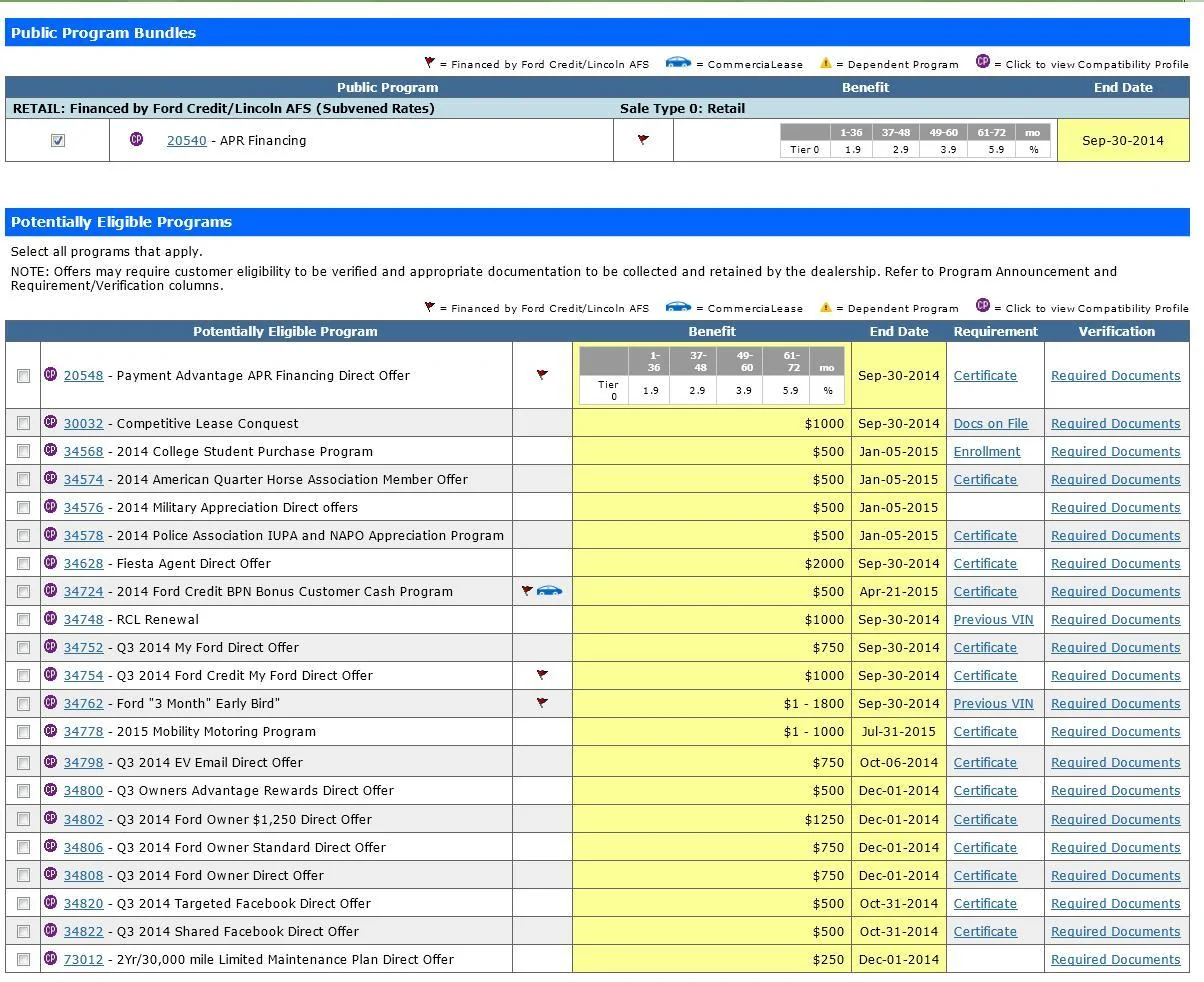Open program number 73012 link

tap(83, 959)
